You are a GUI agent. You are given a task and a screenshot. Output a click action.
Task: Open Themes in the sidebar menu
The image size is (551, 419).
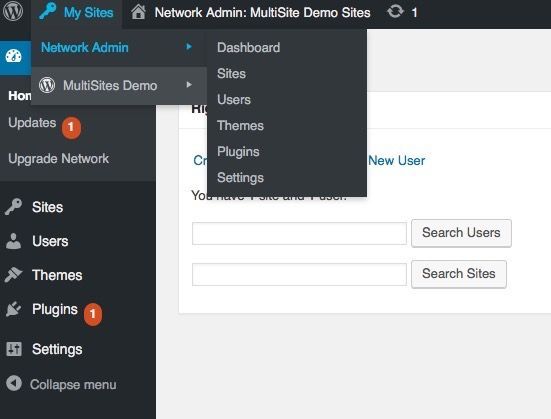57,275
